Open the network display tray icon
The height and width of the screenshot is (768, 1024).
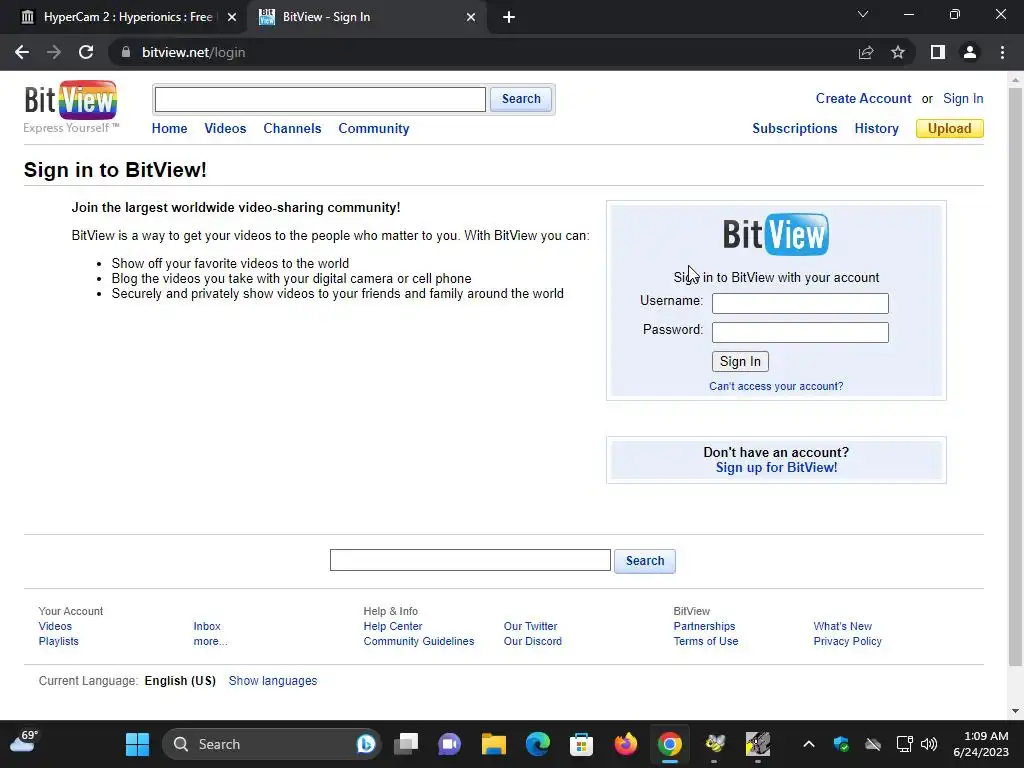click(x=904, y=744)
